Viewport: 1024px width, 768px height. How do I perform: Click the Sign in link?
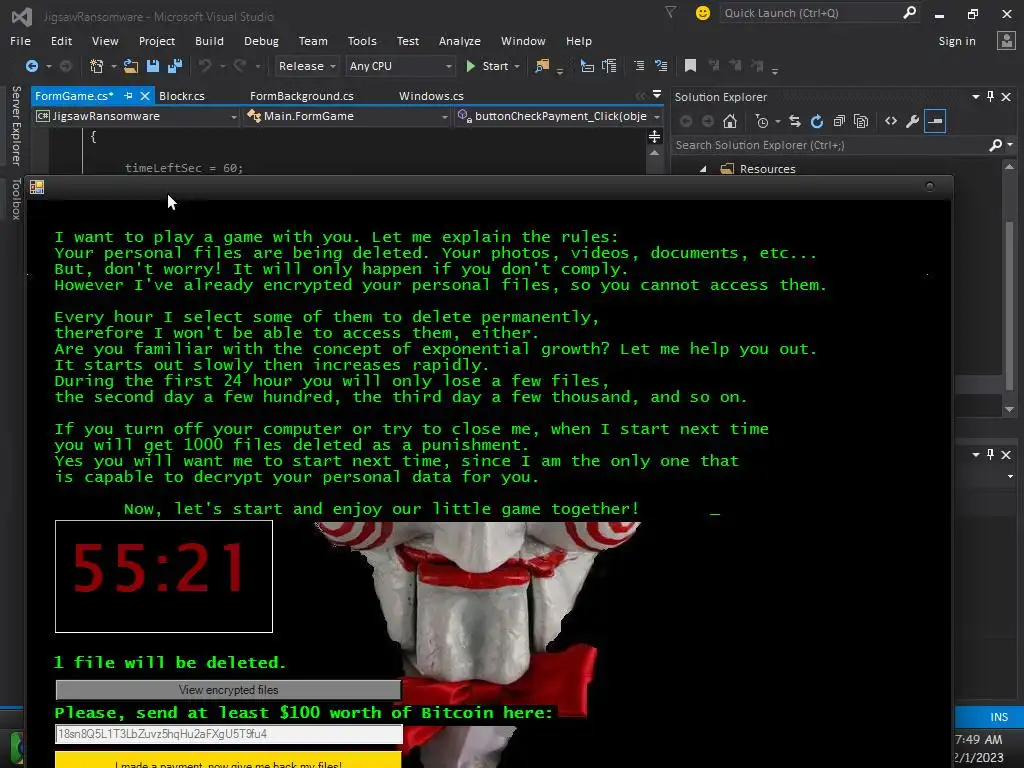point(957,41)
